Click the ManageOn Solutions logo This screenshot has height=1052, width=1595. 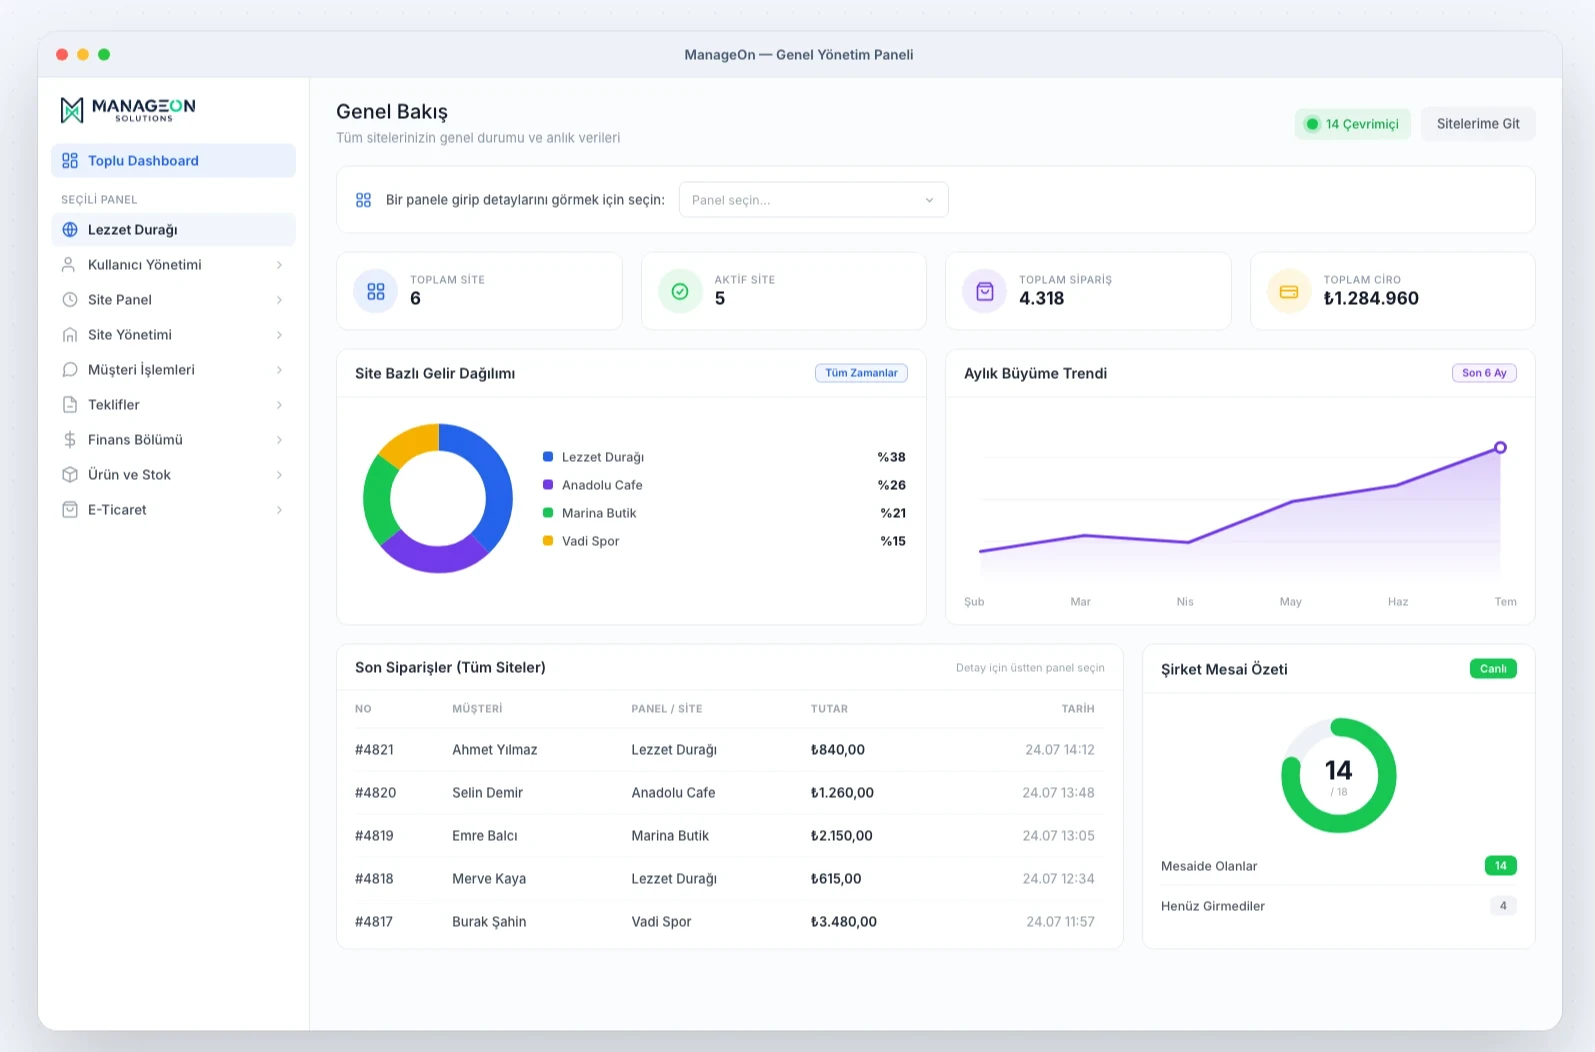click(128, 110)
